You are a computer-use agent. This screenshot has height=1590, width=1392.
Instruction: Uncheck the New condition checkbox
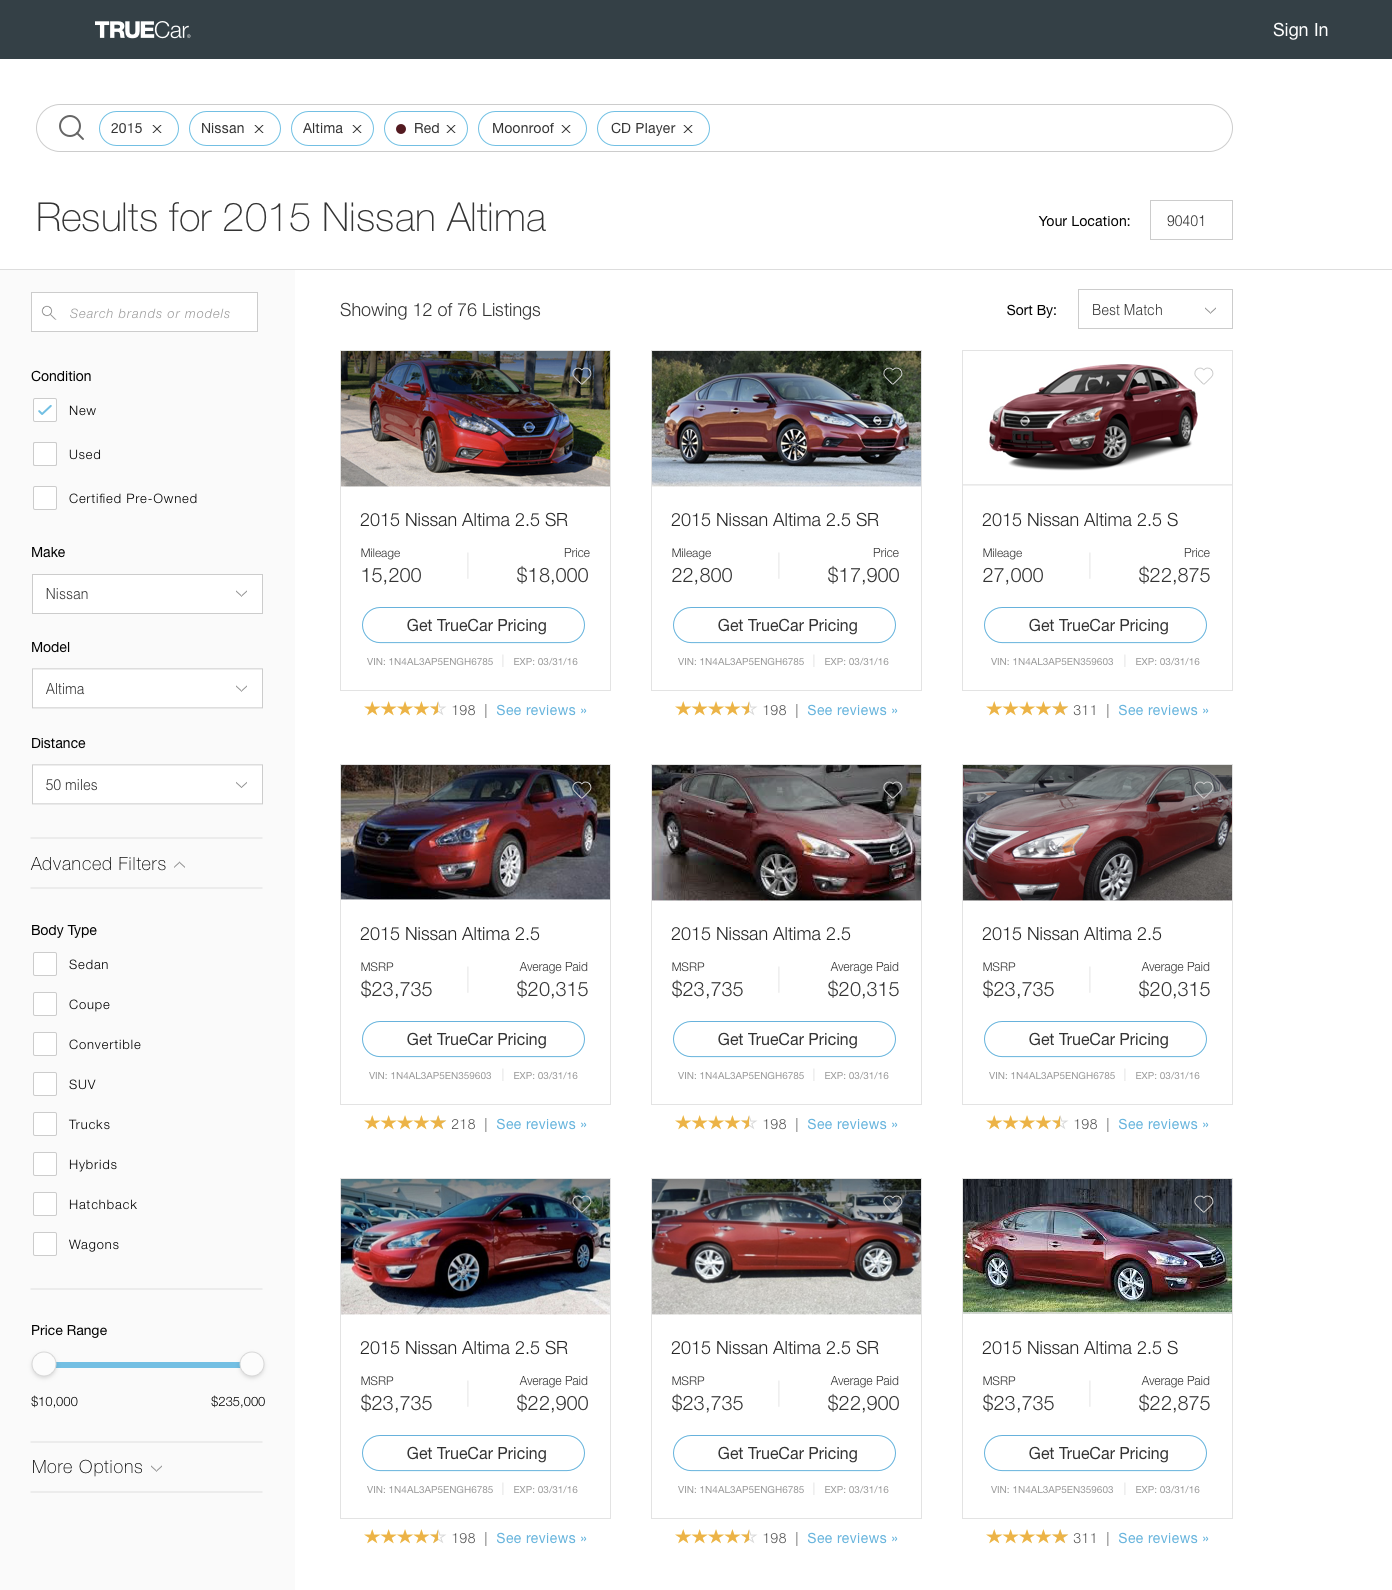(x=45, y=410)
